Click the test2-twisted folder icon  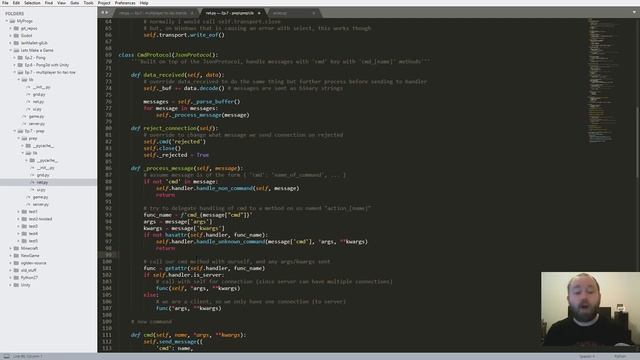pos(24,219)
